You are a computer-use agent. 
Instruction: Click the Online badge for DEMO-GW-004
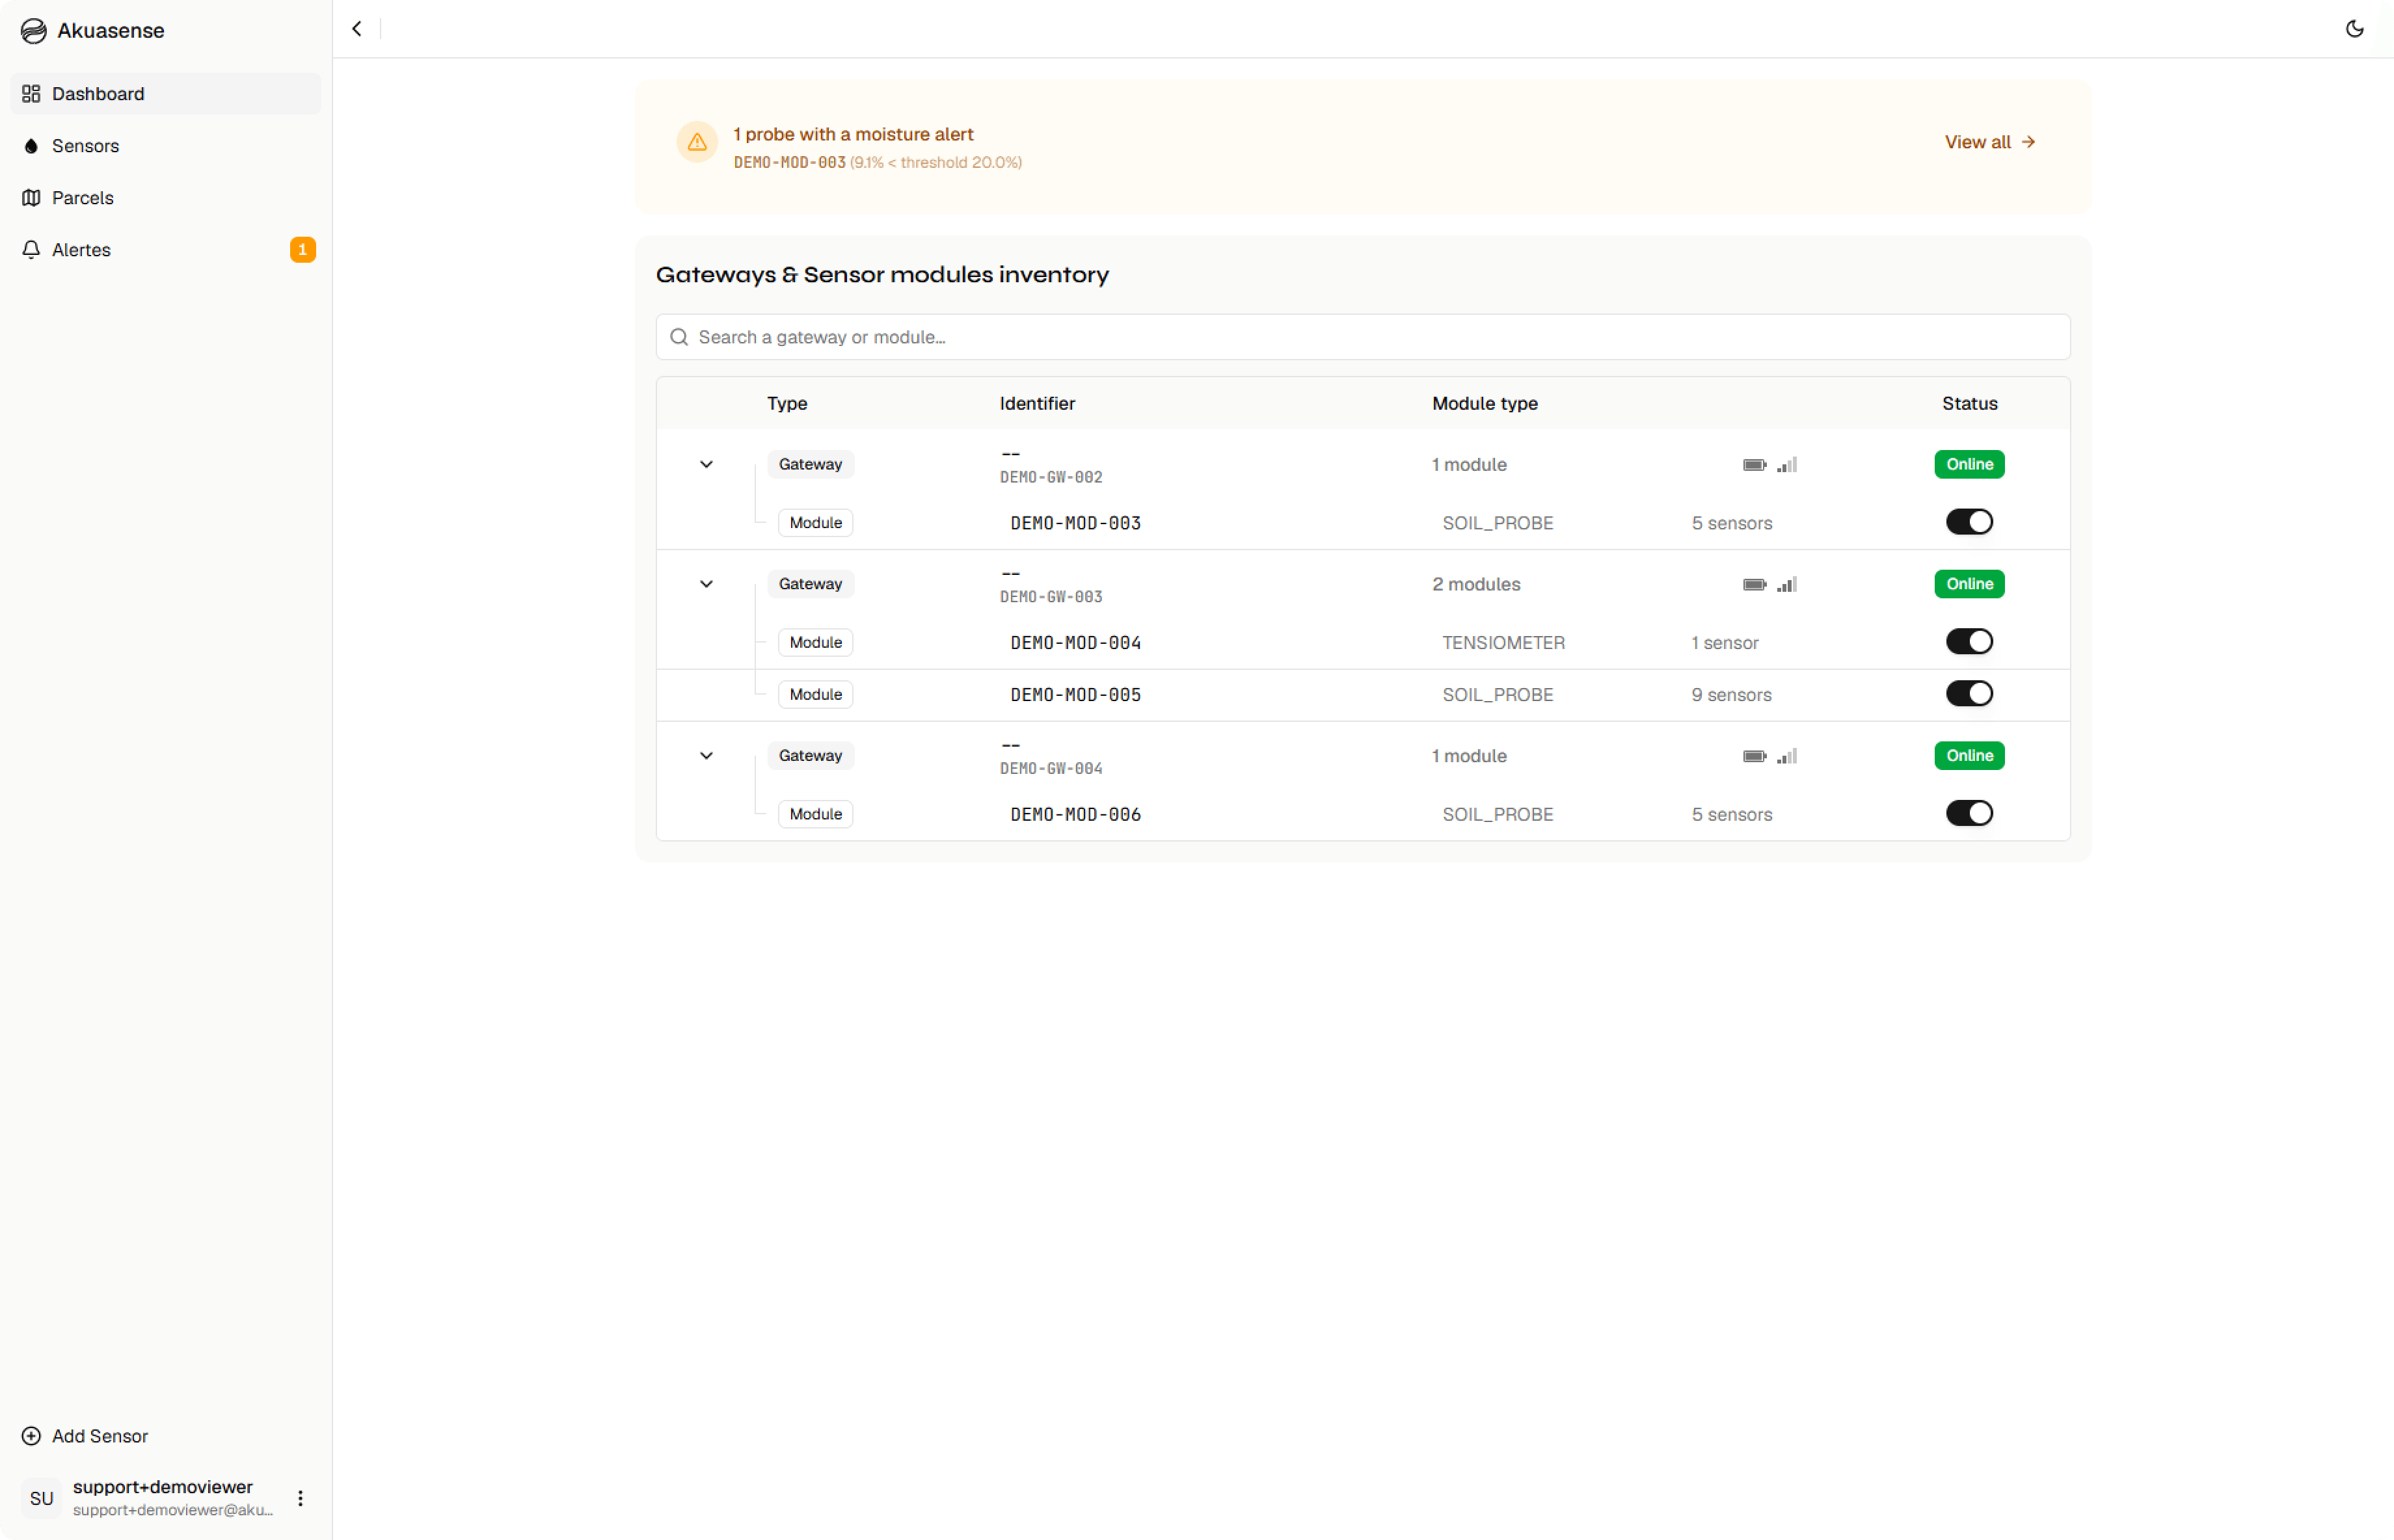click(x=1969, y=756)
